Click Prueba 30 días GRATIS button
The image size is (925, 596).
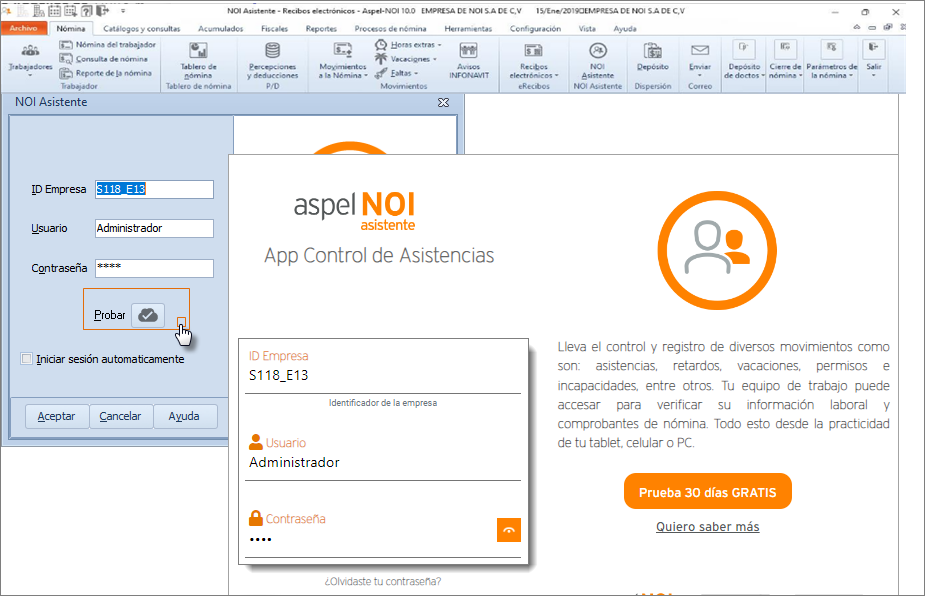pos(708,492)
